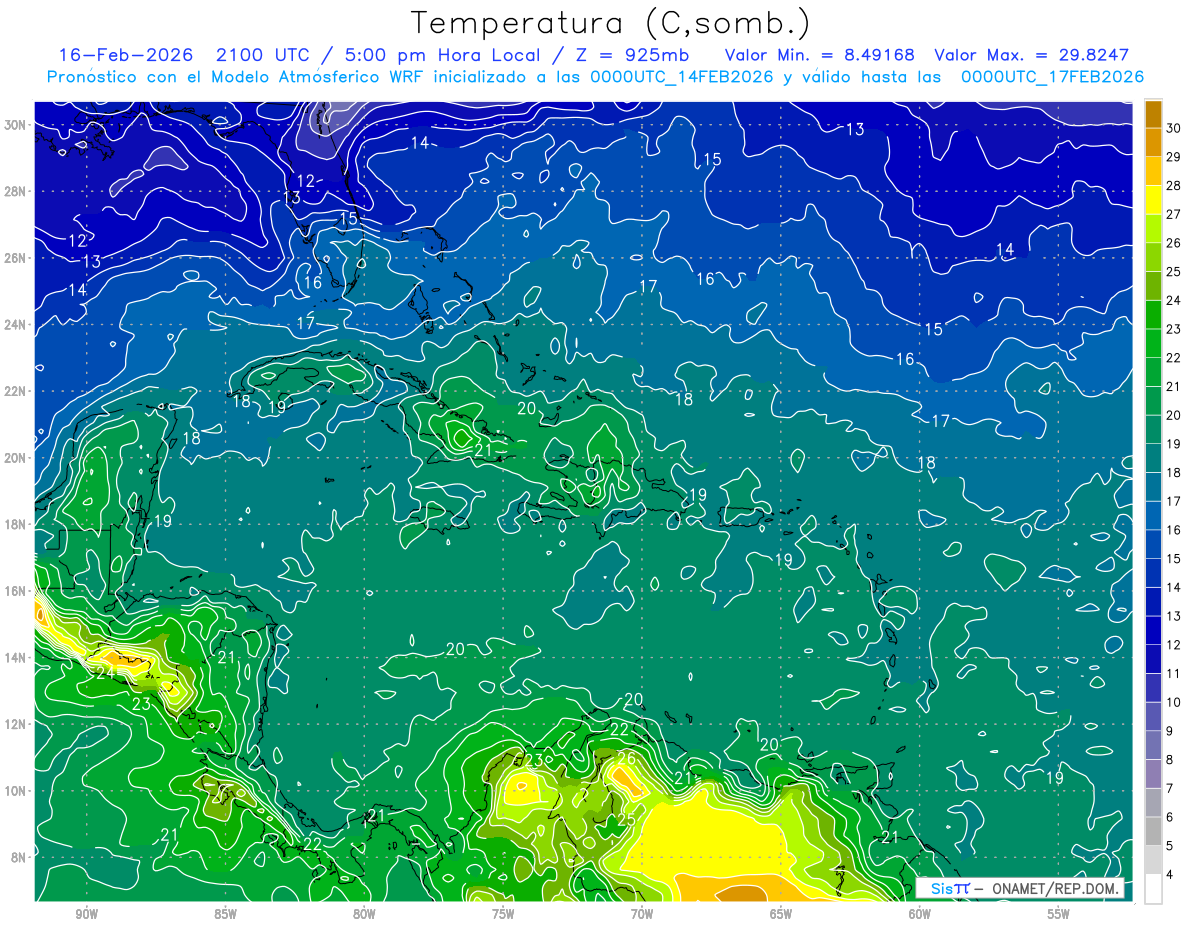The width and height of the screenshot is (1200, 927).
Task: Click the 8N latitude axis label
Action: click(x=20, y=857)
